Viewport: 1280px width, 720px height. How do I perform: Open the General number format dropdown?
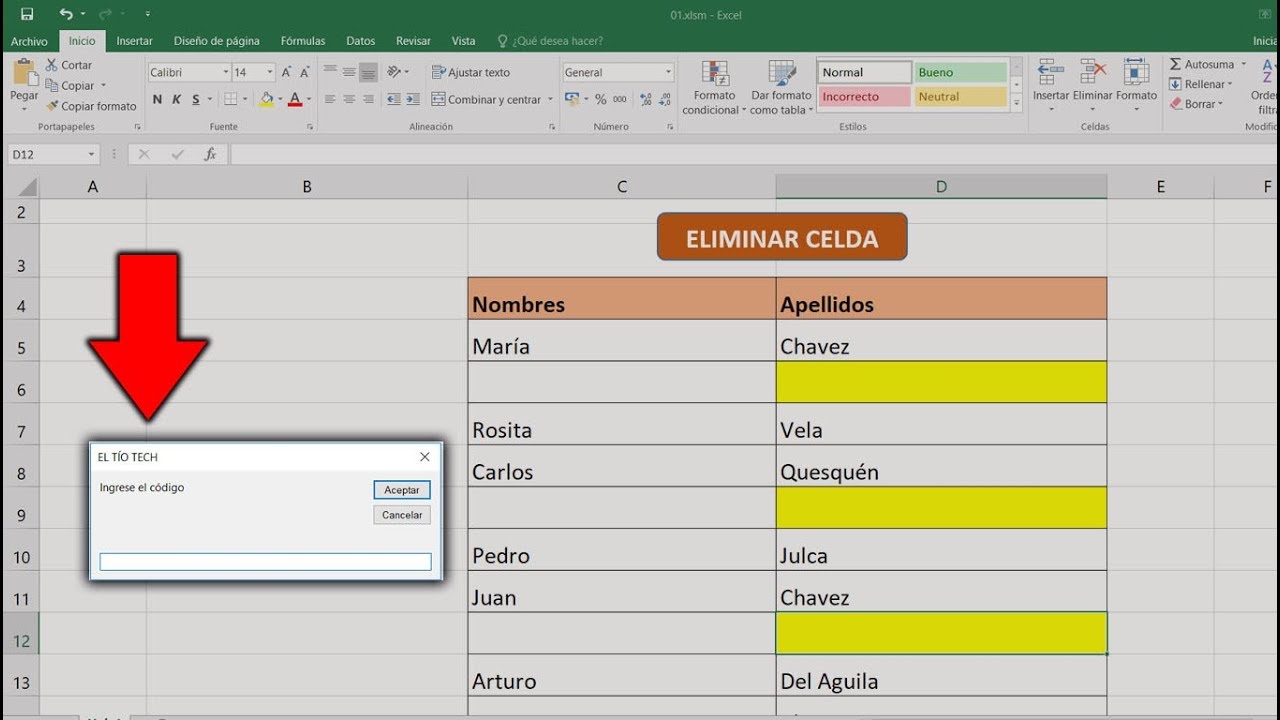tap(668, 73)
